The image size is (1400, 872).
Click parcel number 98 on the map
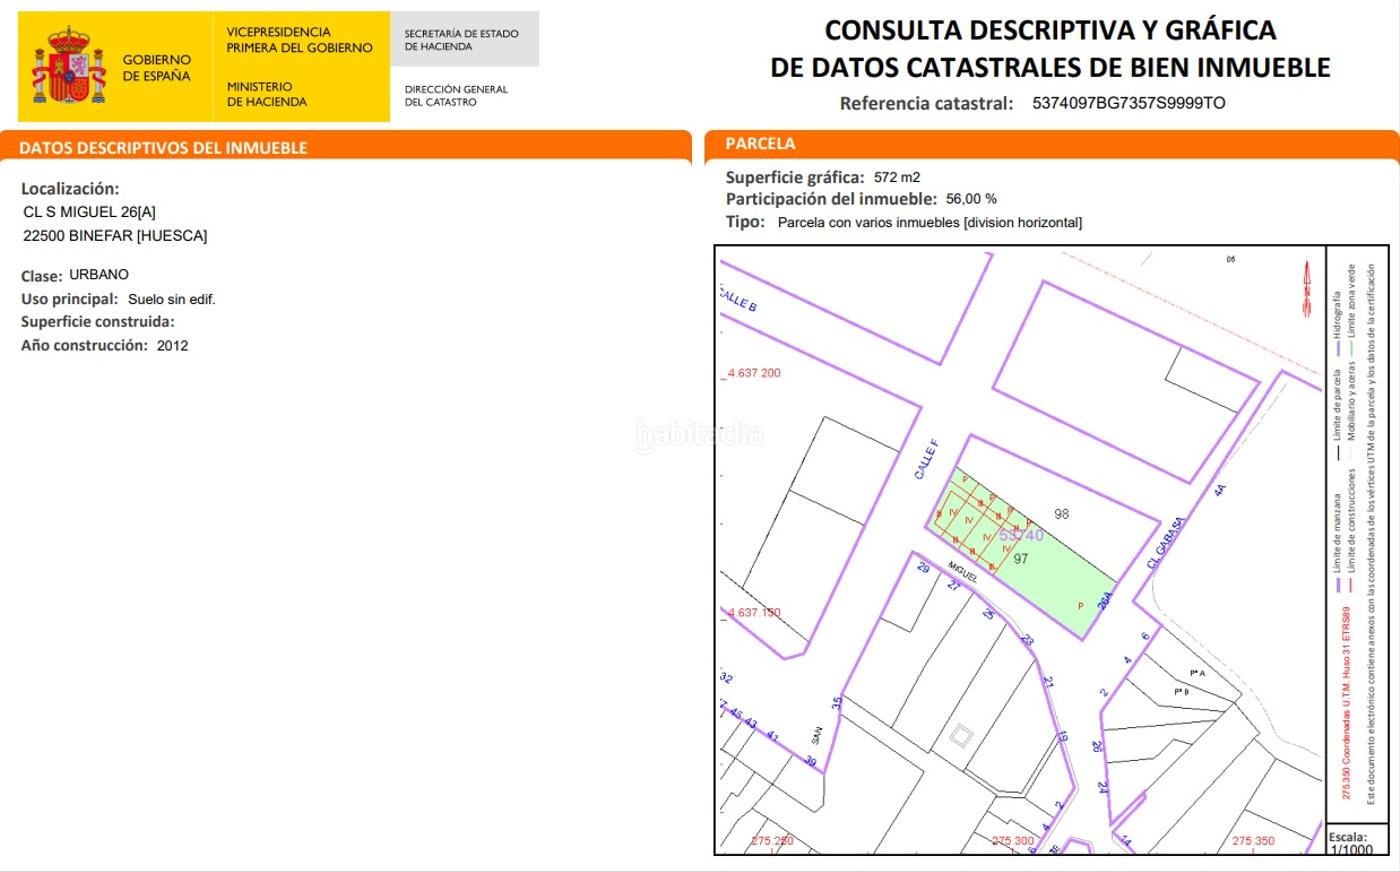point(1061,514)
